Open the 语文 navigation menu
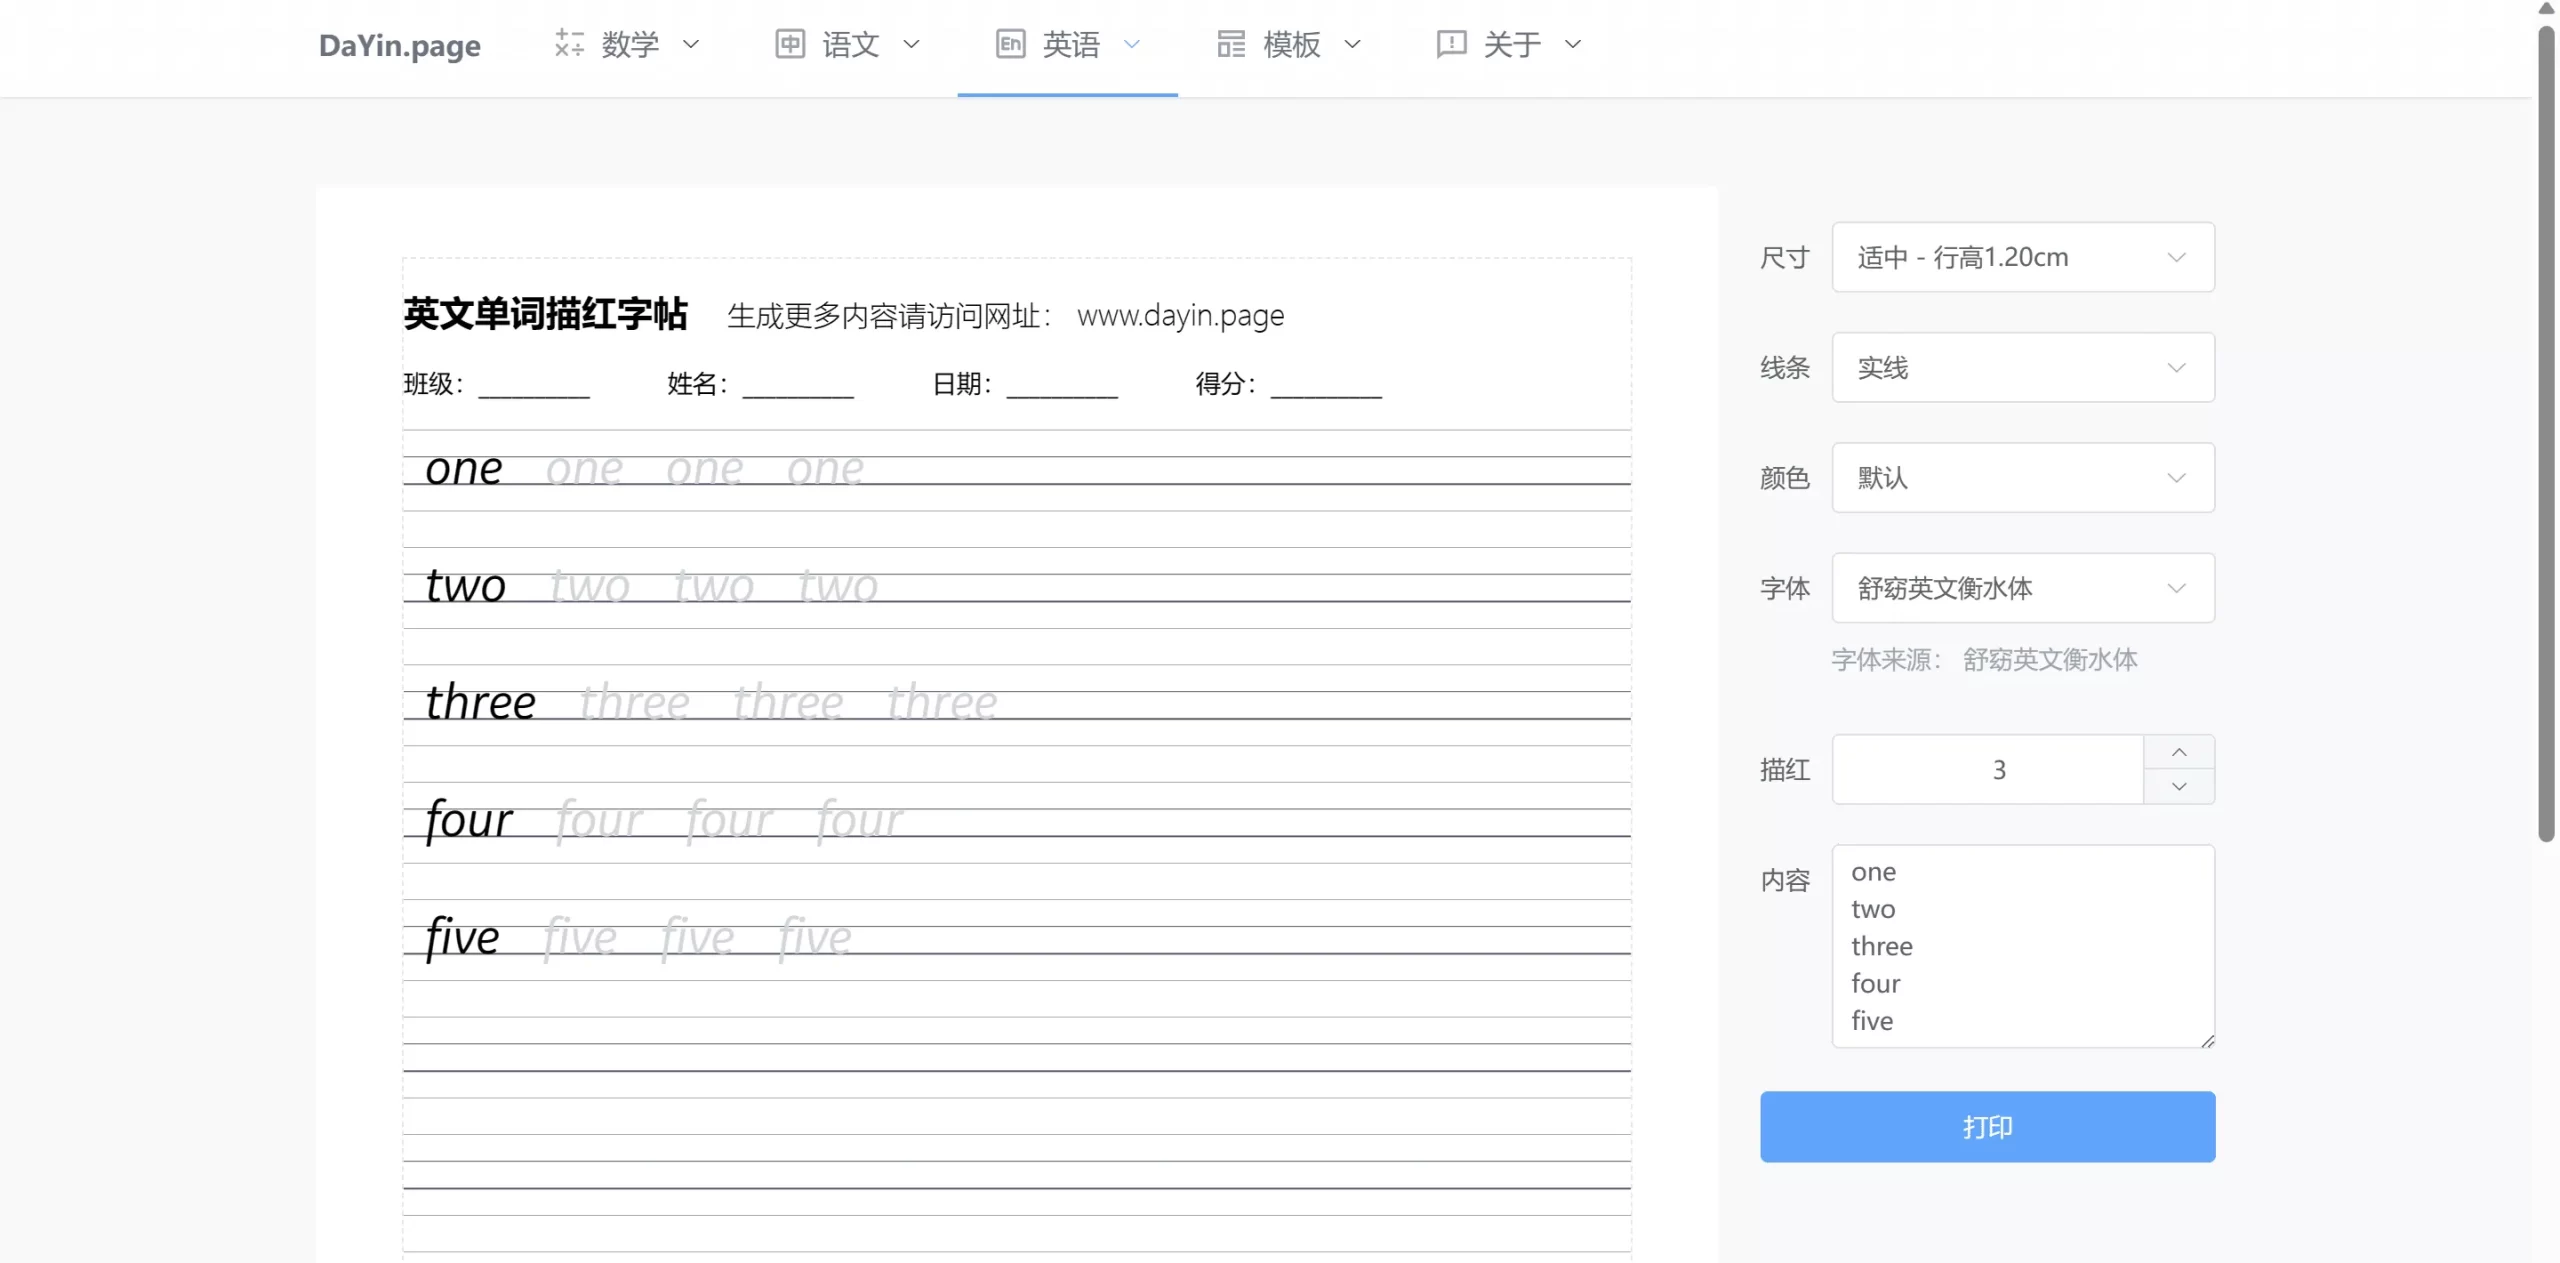The width and height of the screenshot is (2560, 1263). click(x=850, y=44)
